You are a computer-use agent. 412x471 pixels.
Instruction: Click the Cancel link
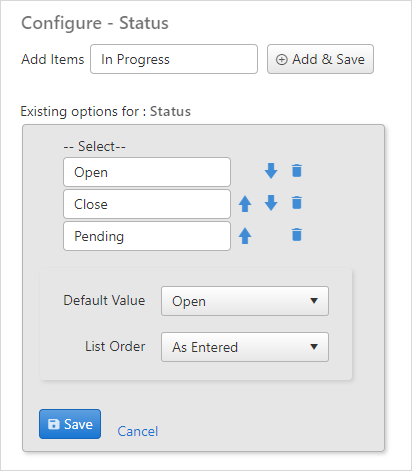[x=138, y=431]
